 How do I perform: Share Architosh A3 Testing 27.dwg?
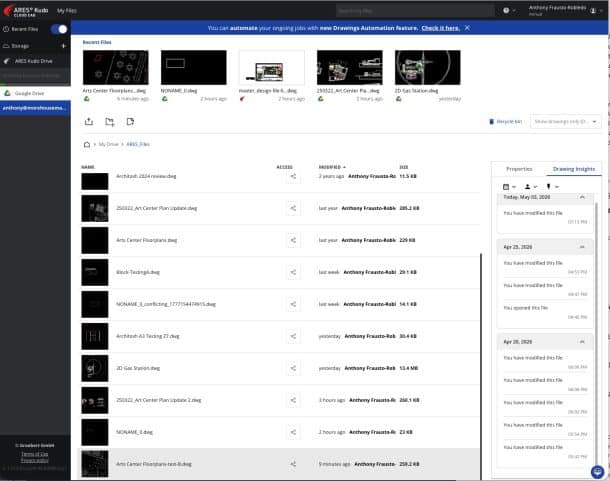(293, 336)
